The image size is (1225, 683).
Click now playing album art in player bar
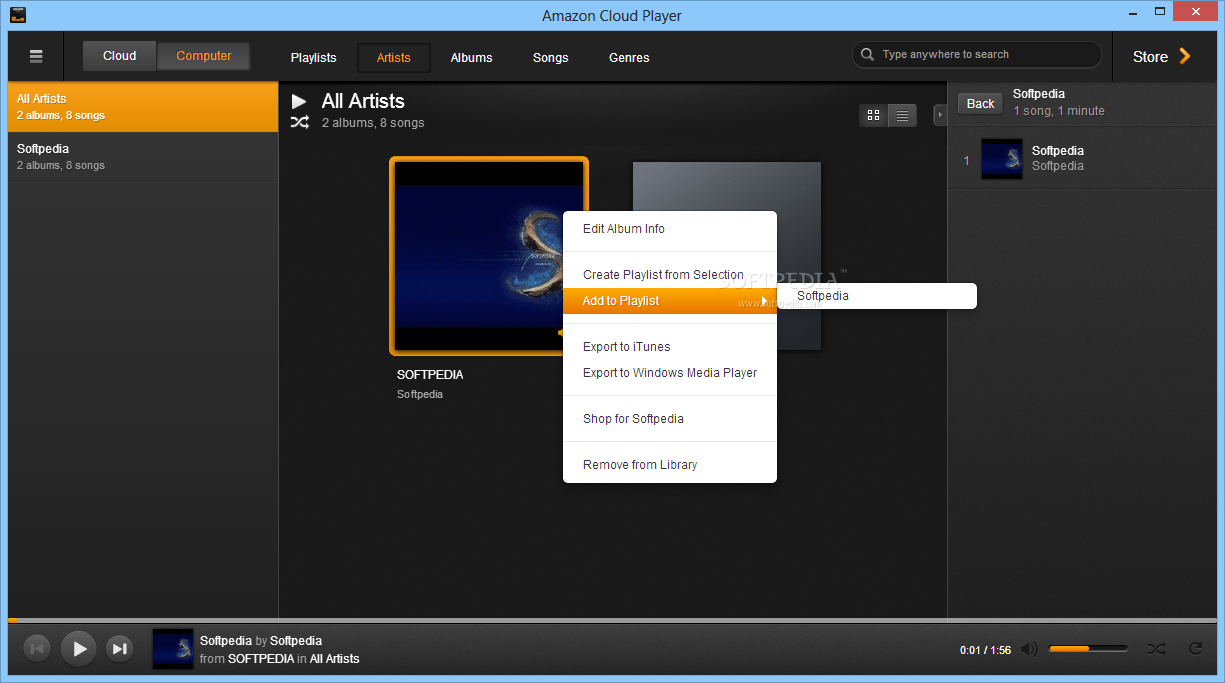tap(173, 649)
